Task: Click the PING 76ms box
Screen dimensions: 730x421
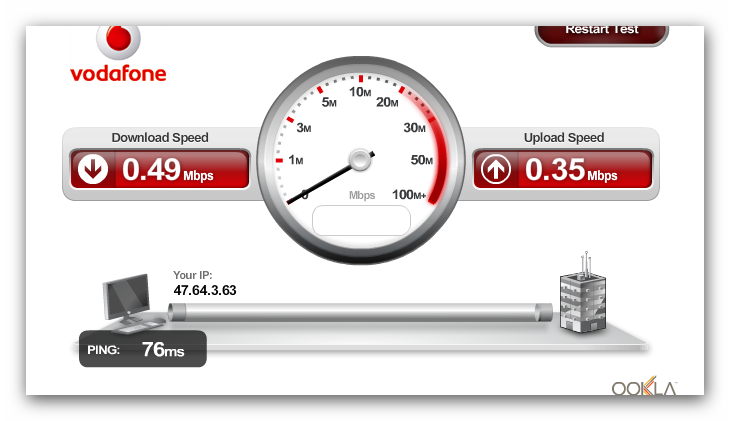Action: tap(143, 349)
